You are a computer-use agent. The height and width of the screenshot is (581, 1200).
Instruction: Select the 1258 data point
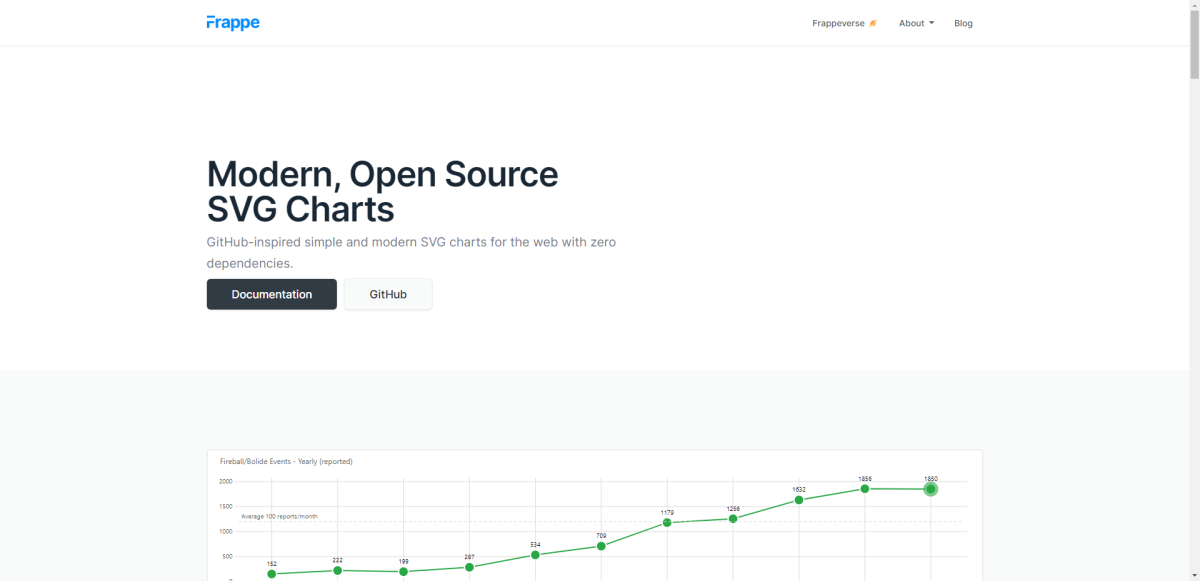(733, 518)
